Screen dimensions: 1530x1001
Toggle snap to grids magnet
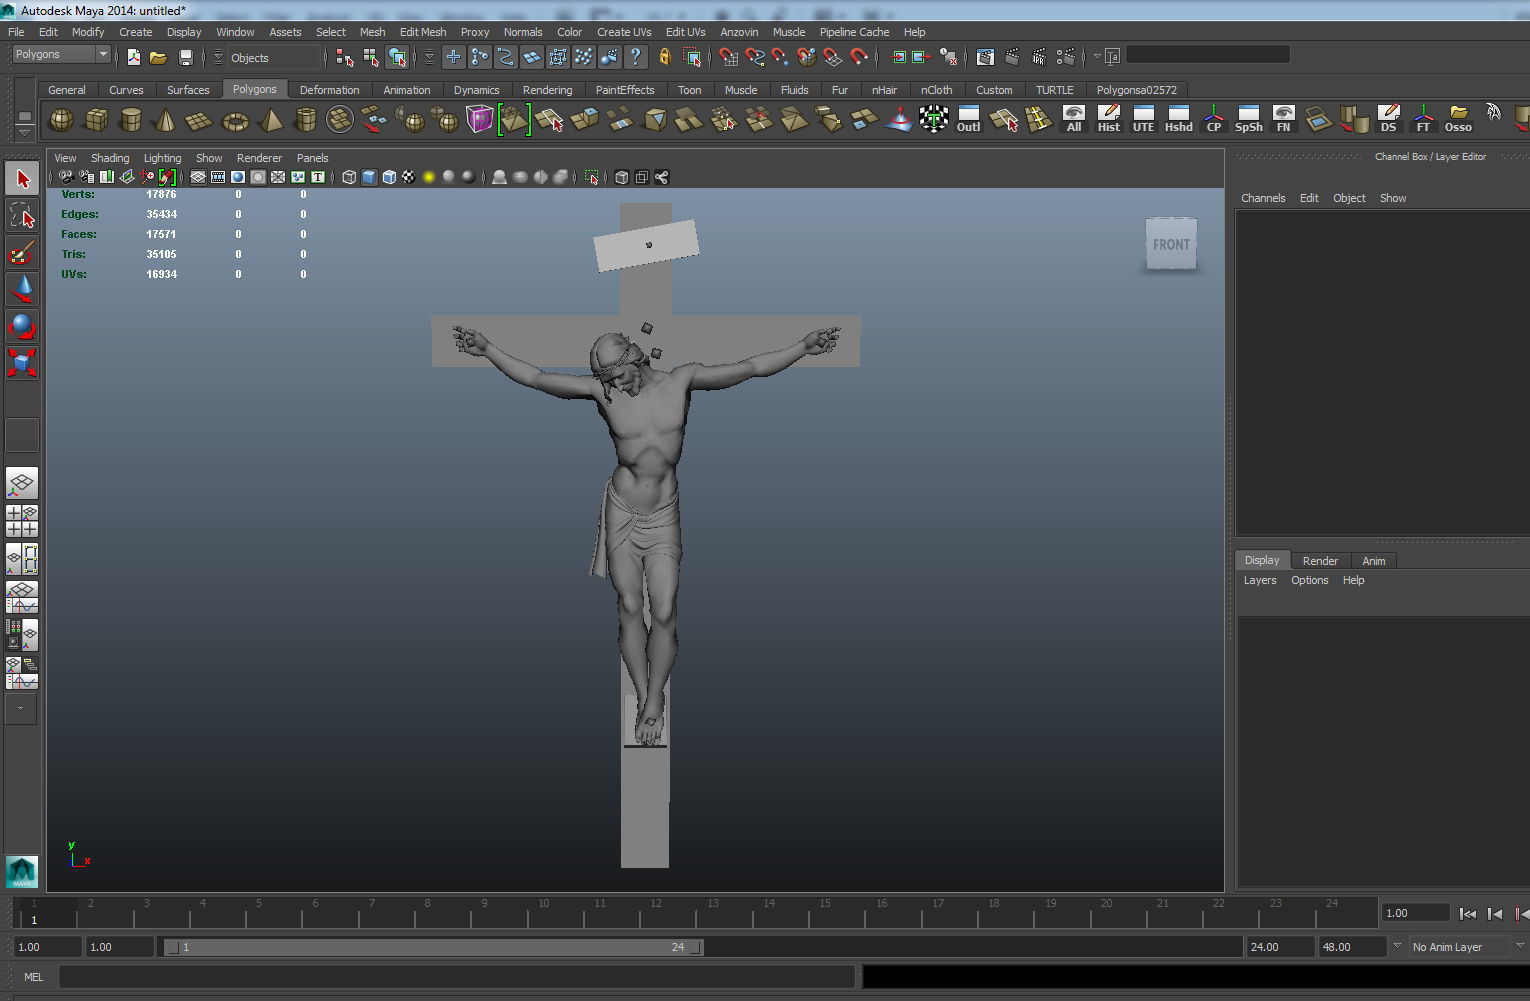729,57
